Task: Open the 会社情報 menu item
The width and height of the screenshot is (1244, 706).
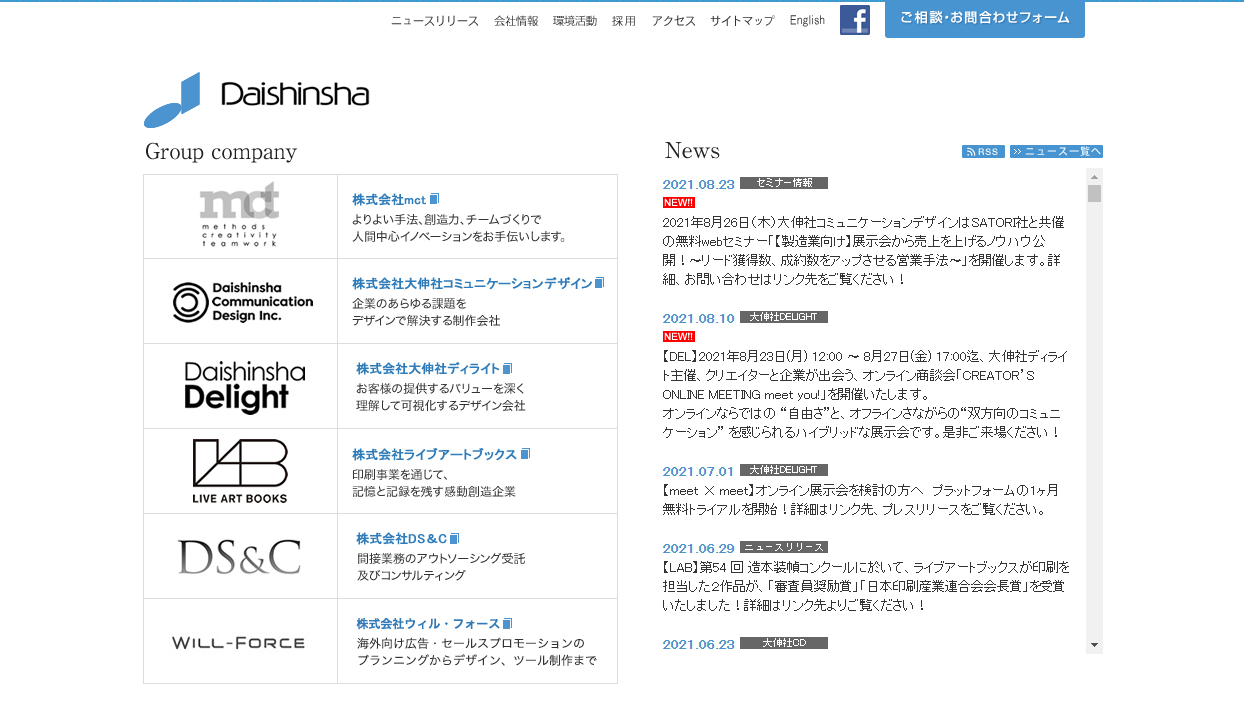Action: coord(515,19)
